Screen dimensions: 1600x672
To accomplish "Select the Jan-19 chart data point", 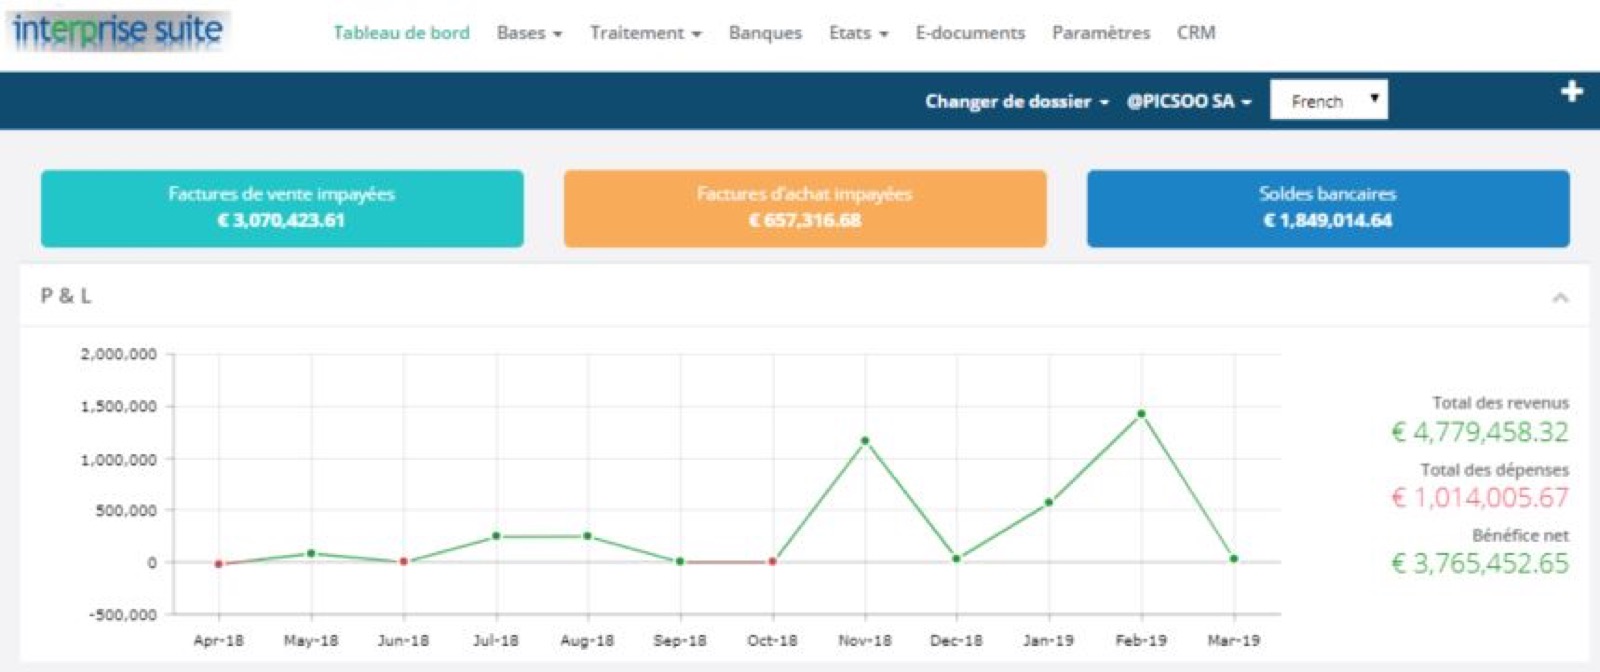I will [1049, 503].
